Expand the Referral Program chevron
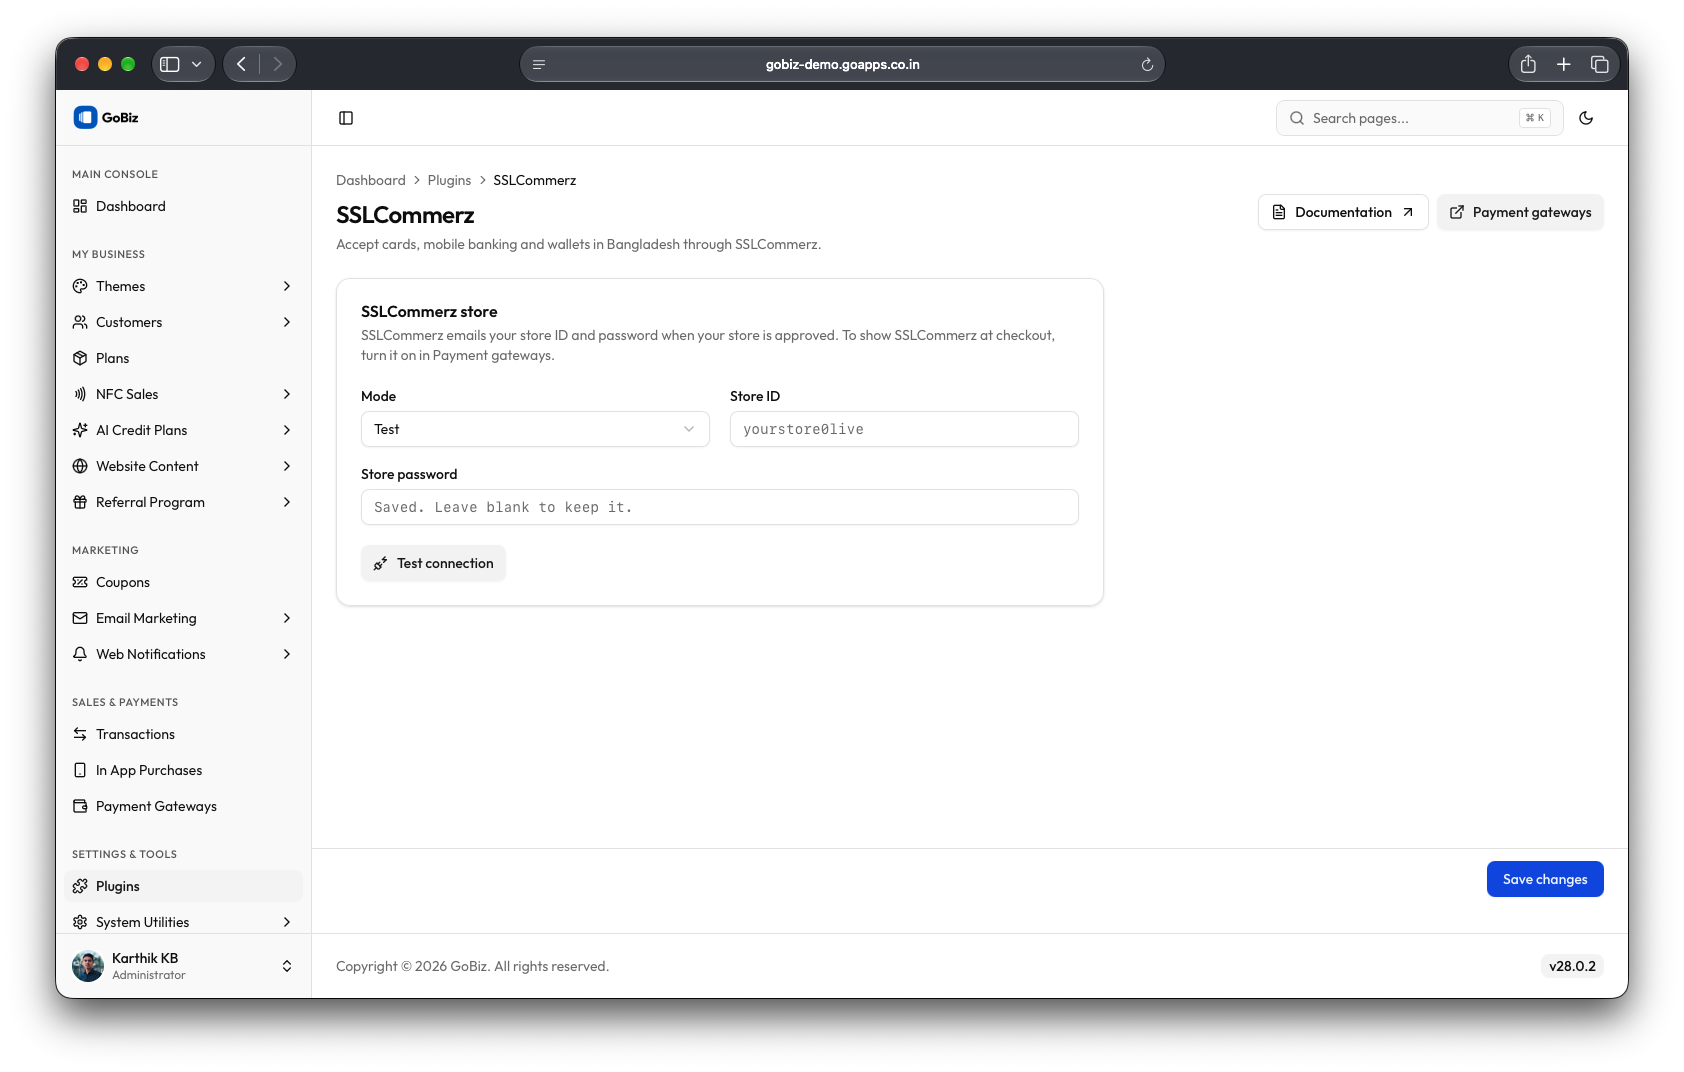The image size is (1684, 1072). (x=287, y=502)
